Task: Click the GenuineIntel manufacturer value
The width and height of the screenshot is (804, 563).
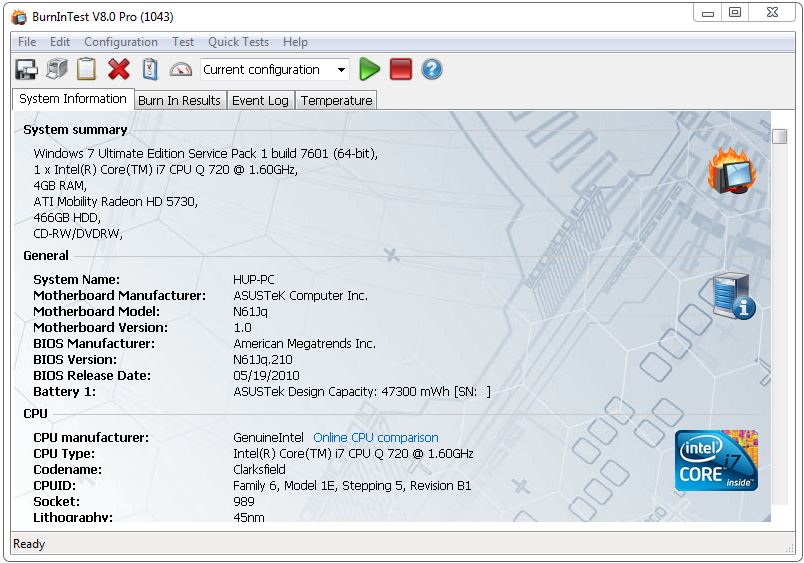Action: [x=268, y=438]
